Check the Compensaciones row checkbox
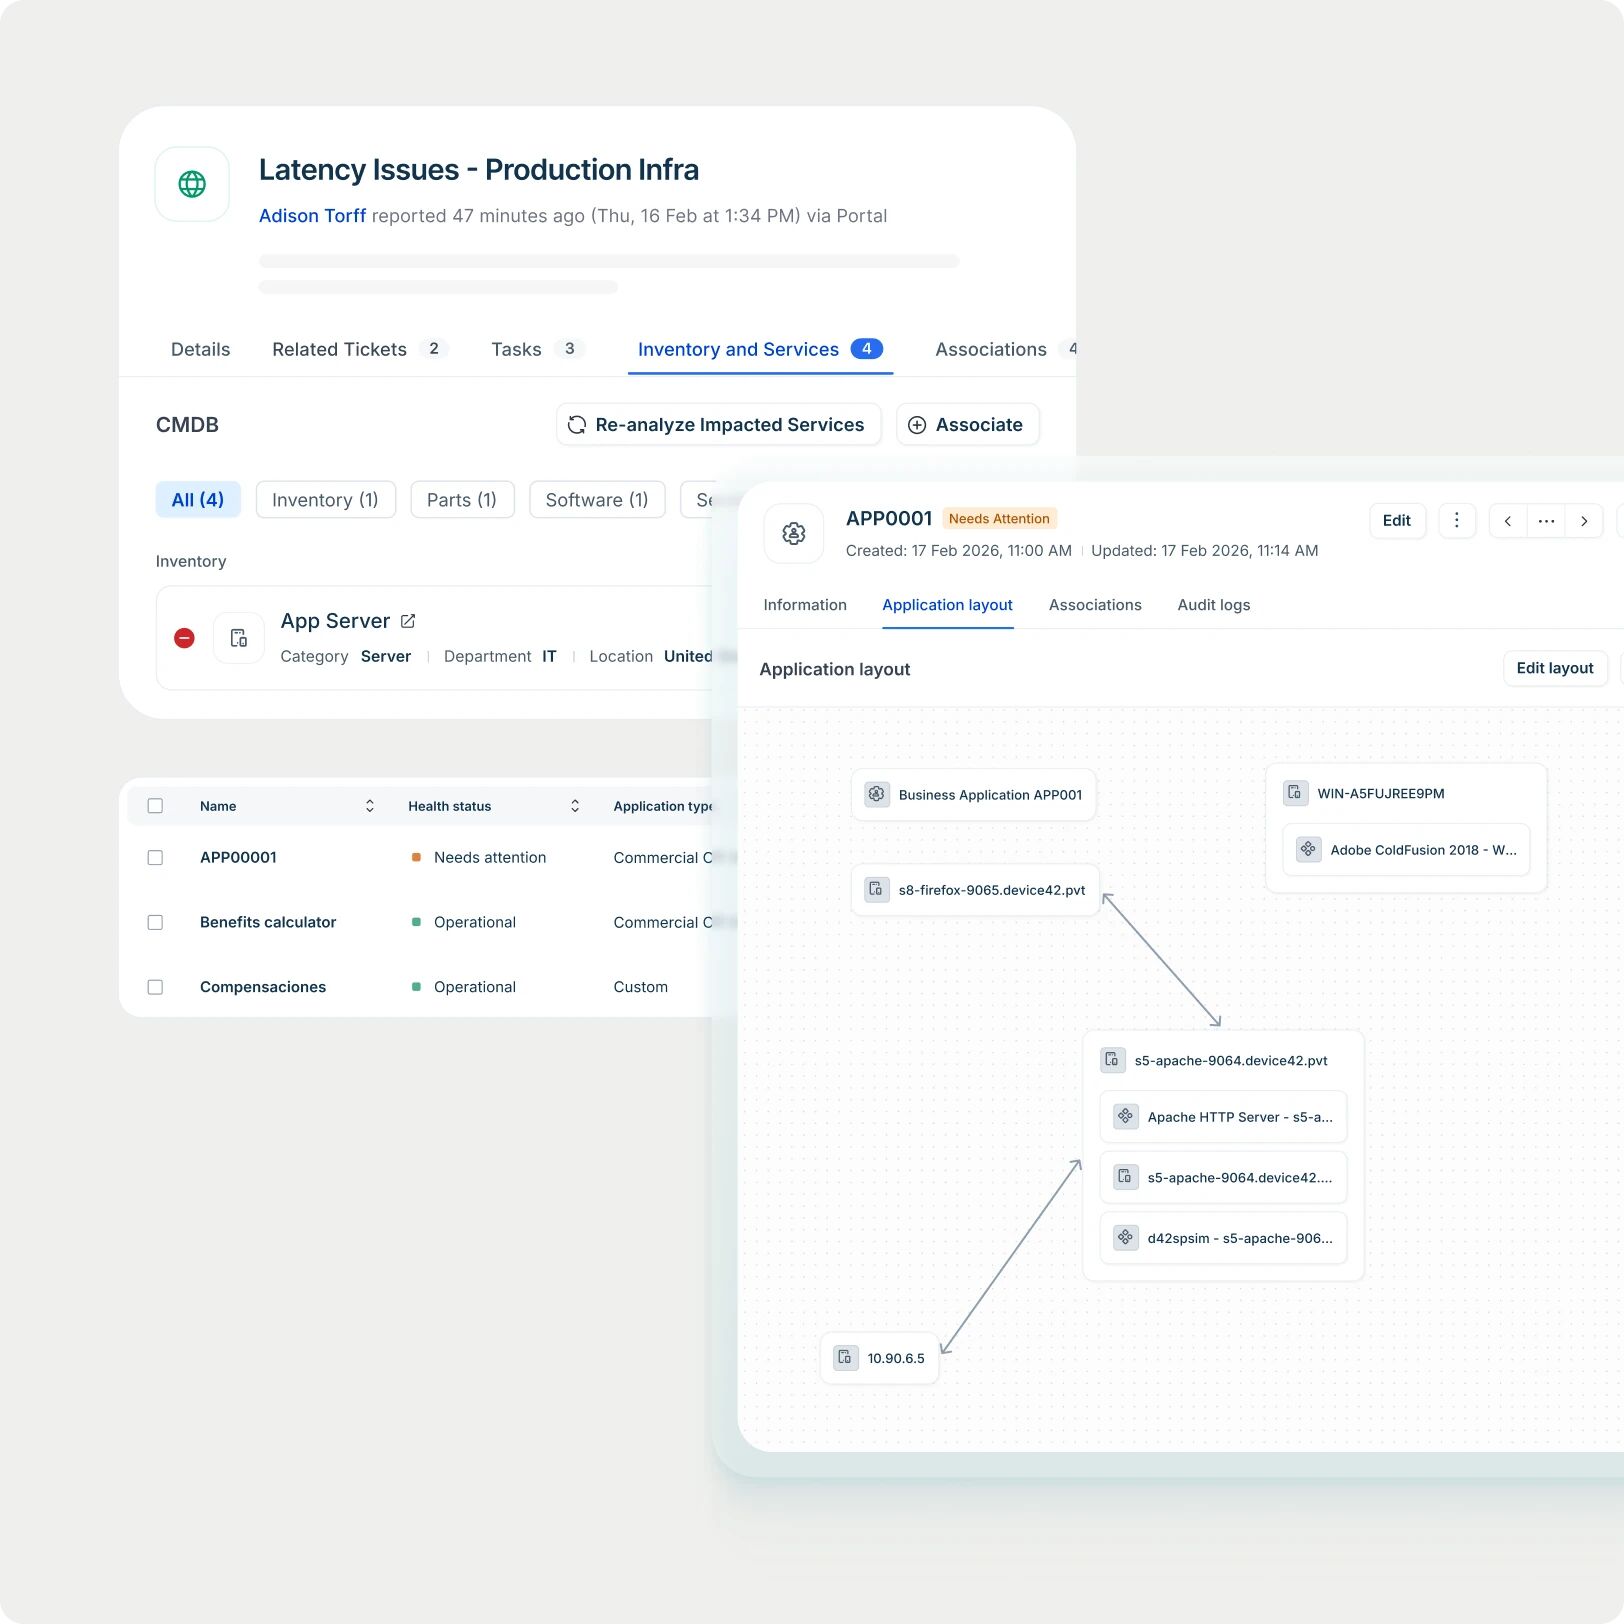The width and height of the screenshot is (1624, 1624). coord(155,987)
